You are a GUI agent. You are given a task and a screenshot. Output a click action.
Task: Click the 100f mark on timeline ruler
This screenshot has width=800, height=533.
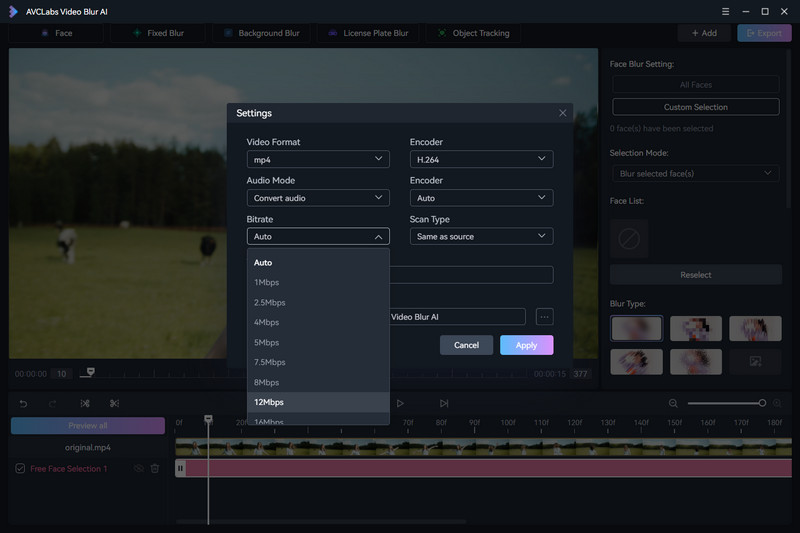click(x=508, y=422)
